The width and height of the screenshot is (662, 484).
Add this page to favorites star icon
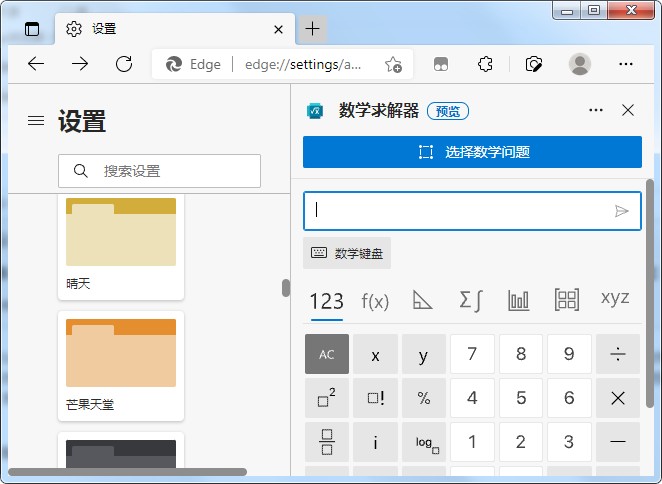coord(393,65)
